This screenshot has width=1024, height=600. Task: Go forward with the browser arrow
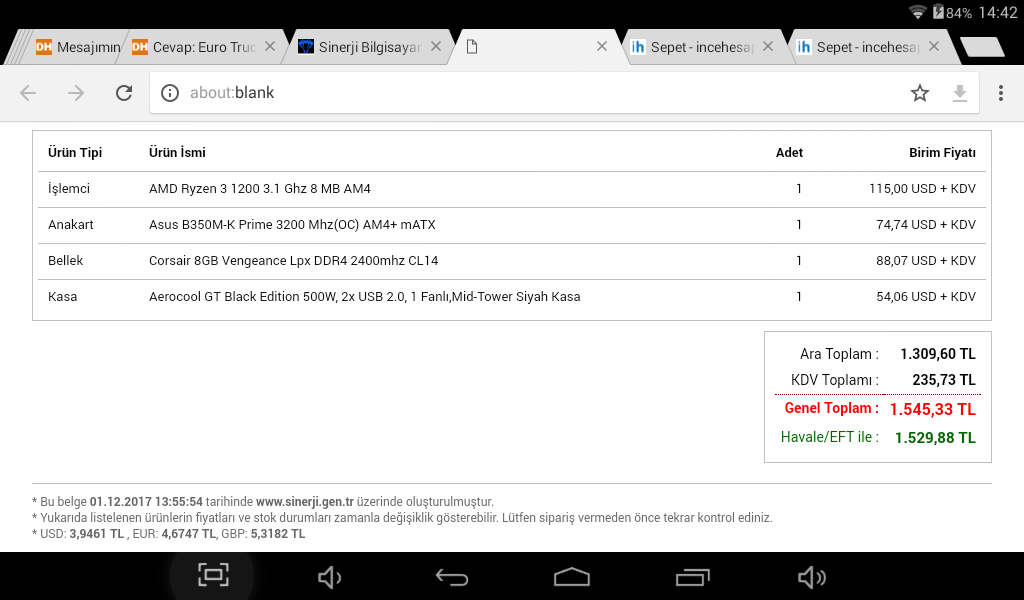[x=76, y=93]
